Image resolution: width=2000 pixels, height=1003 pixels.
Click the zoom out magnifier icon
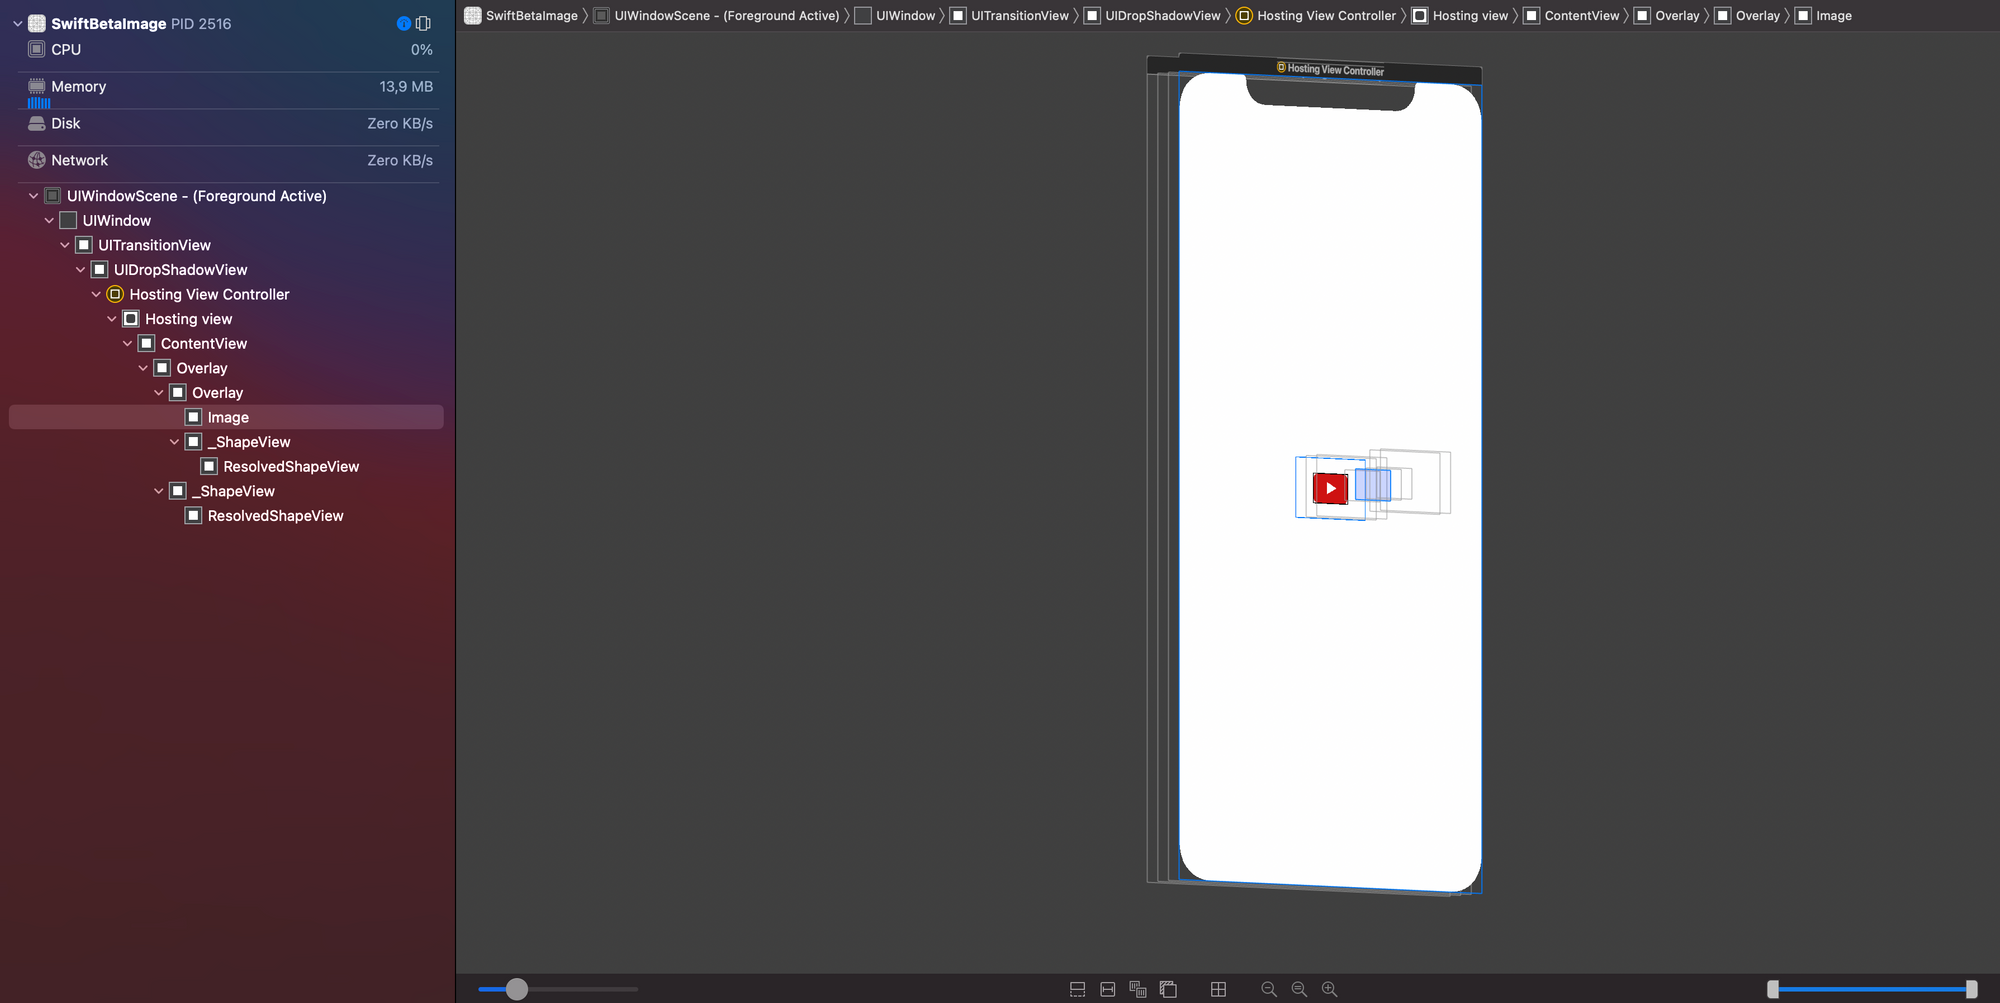click(x=1269, y=989)
